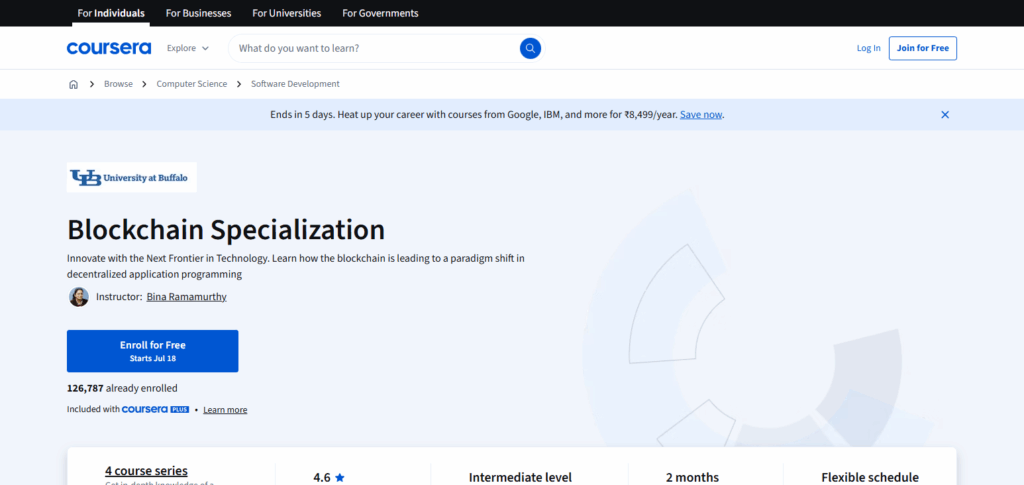Navigate to Computer Science breadcrumb
1024x485 pixels.
191,84
